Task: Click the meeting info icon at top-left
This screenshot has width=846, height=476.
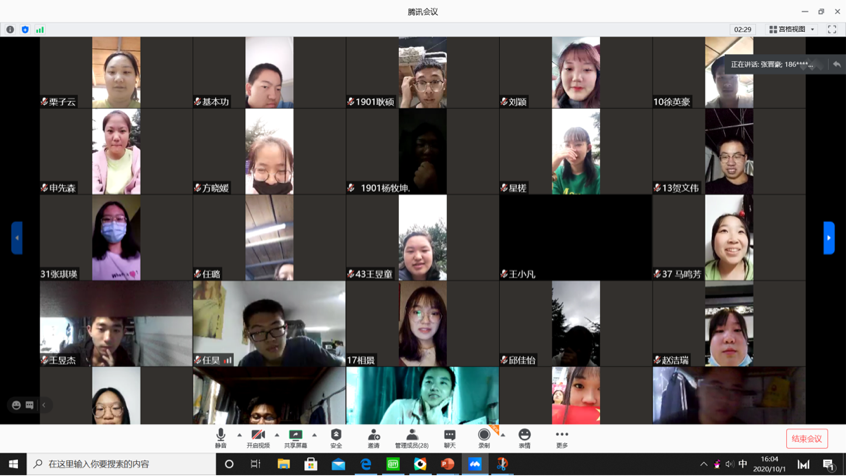Action: (x=10, y=30)
